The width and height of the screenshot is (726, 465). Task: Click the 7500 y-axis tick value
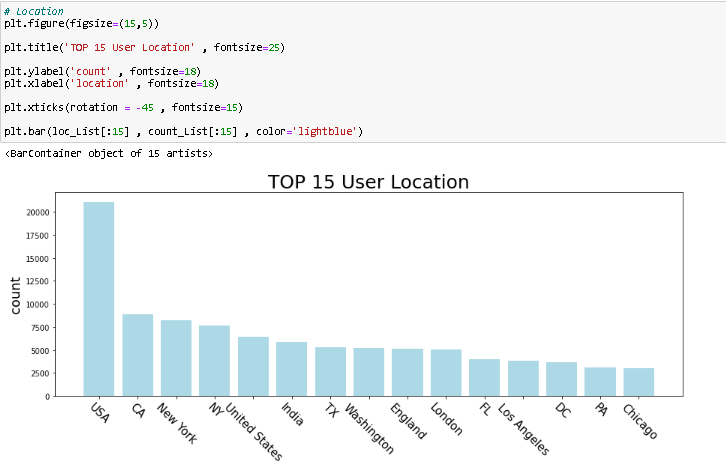point(40,328)
